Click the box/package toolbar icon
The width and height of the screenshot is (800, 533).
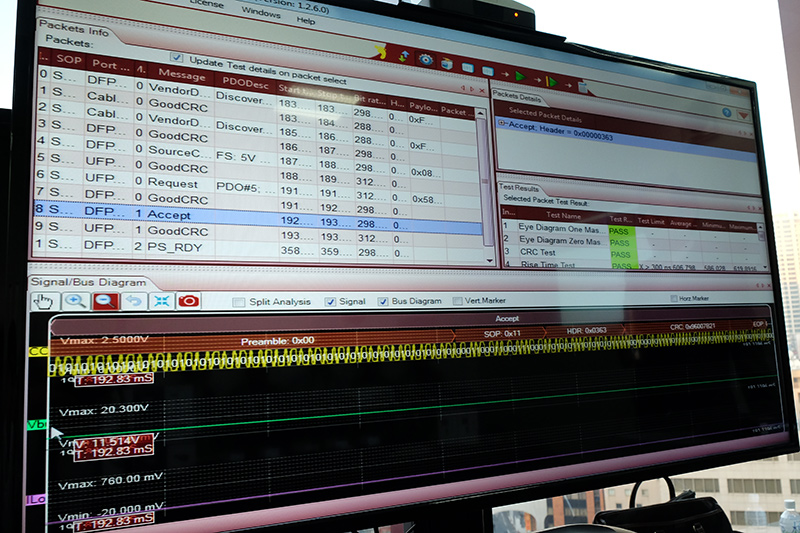tap(447, 63)
